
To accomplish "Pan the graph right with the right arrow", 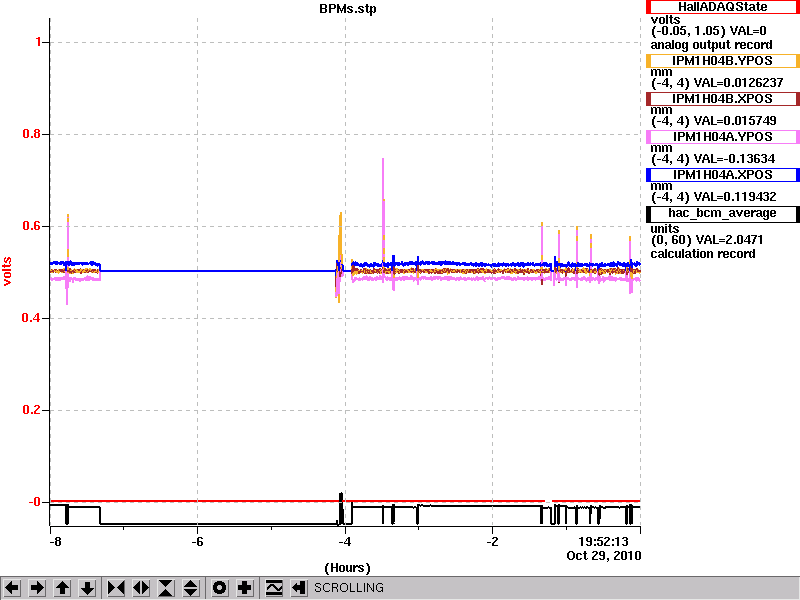I will click(x=37, y=588).
